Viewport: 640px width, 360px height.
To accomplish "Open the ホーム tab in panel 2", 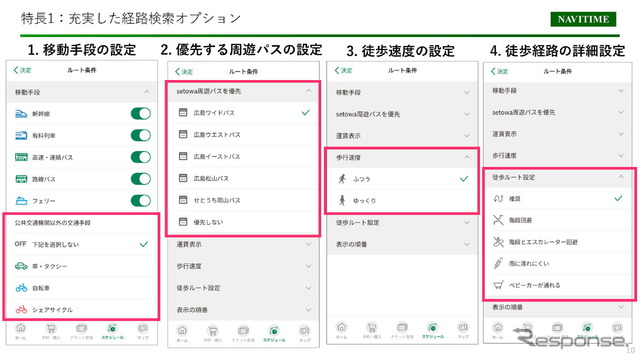I will click(x=182, y=333).
